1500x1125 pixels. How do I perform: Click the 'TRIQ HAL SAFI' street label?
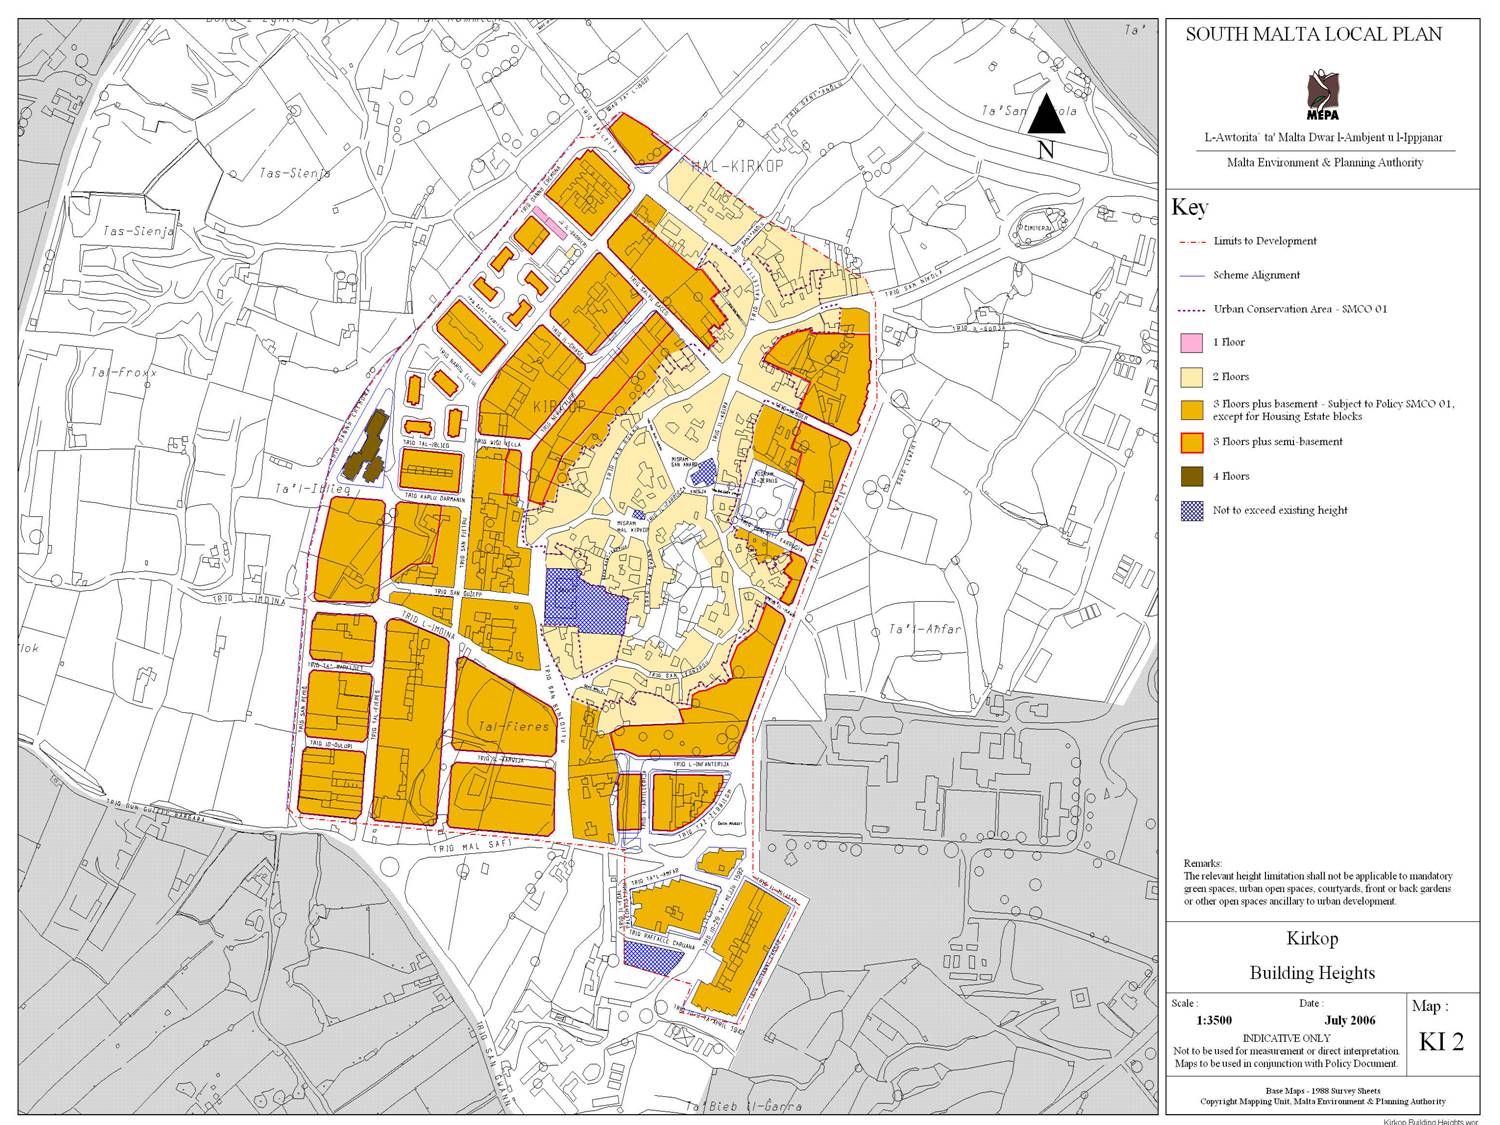click(x=472, y=846)
